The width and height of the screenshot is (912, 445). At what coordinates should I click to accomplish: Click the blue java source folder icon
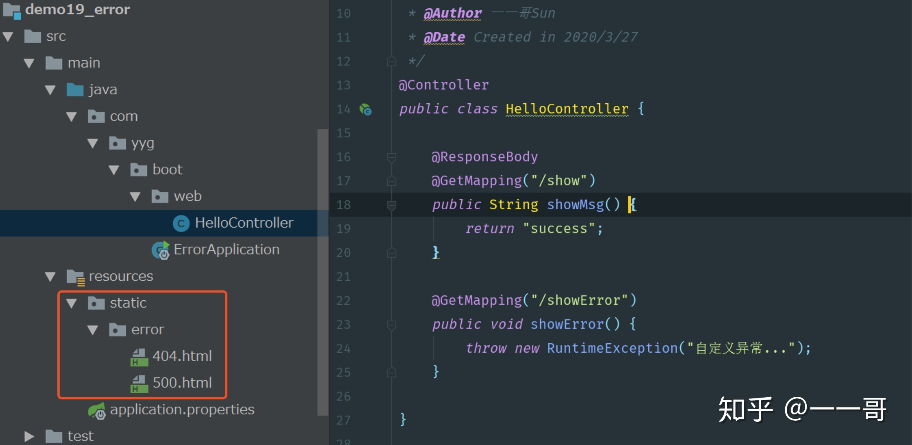[75, 90]
